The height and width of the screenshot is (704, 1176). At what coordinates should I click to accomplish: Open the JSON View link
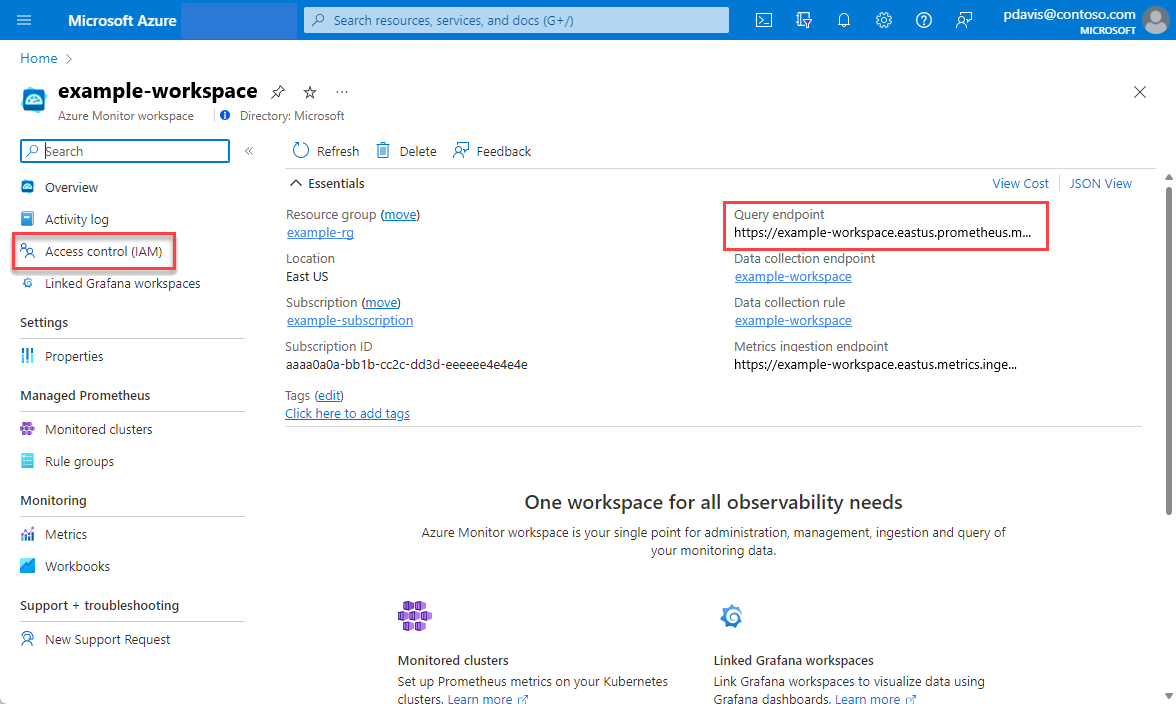click(x=1100, y=183)
